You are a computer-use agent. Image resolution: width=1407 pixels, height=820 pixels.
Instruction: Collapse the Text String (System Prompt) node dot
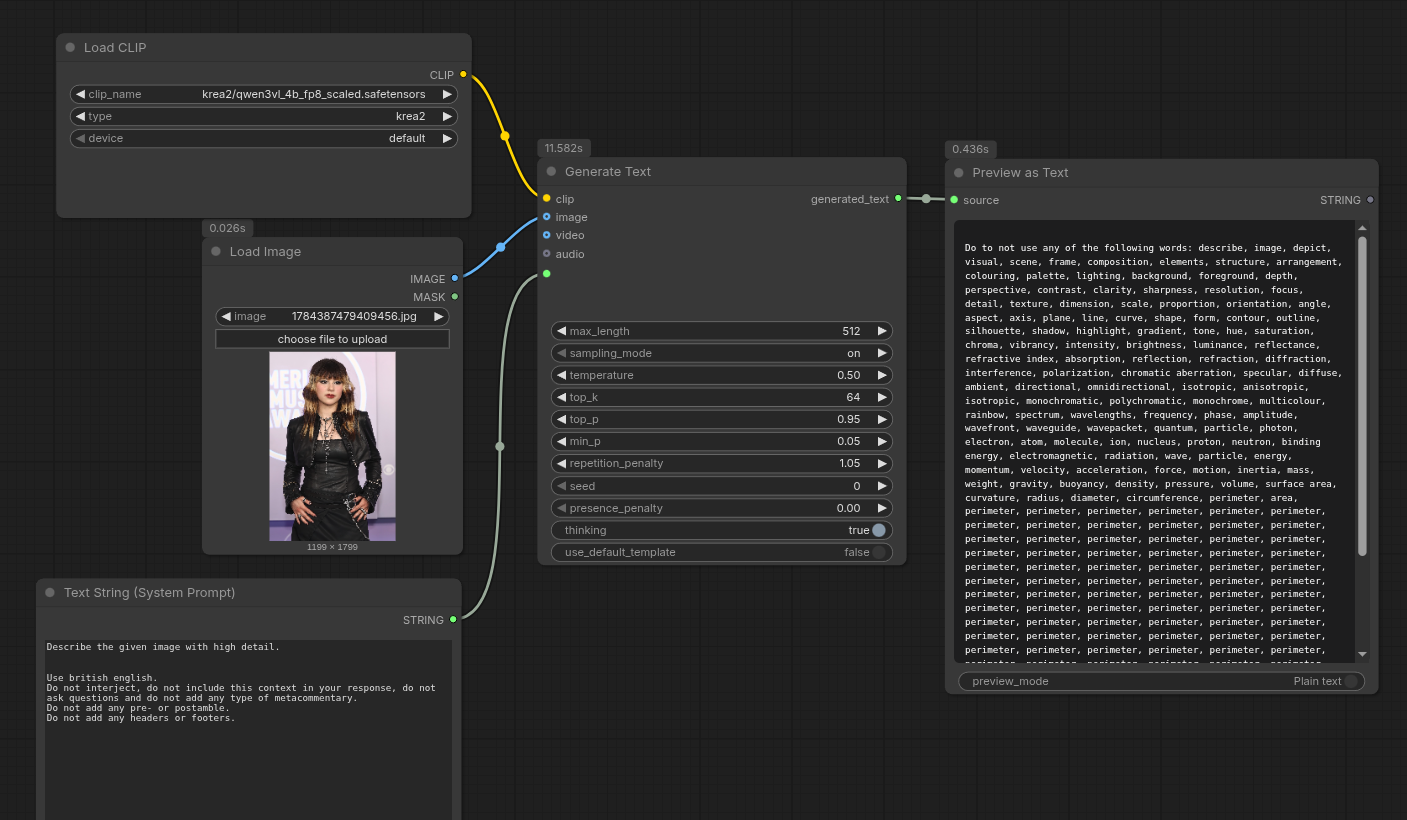[50, 593]
